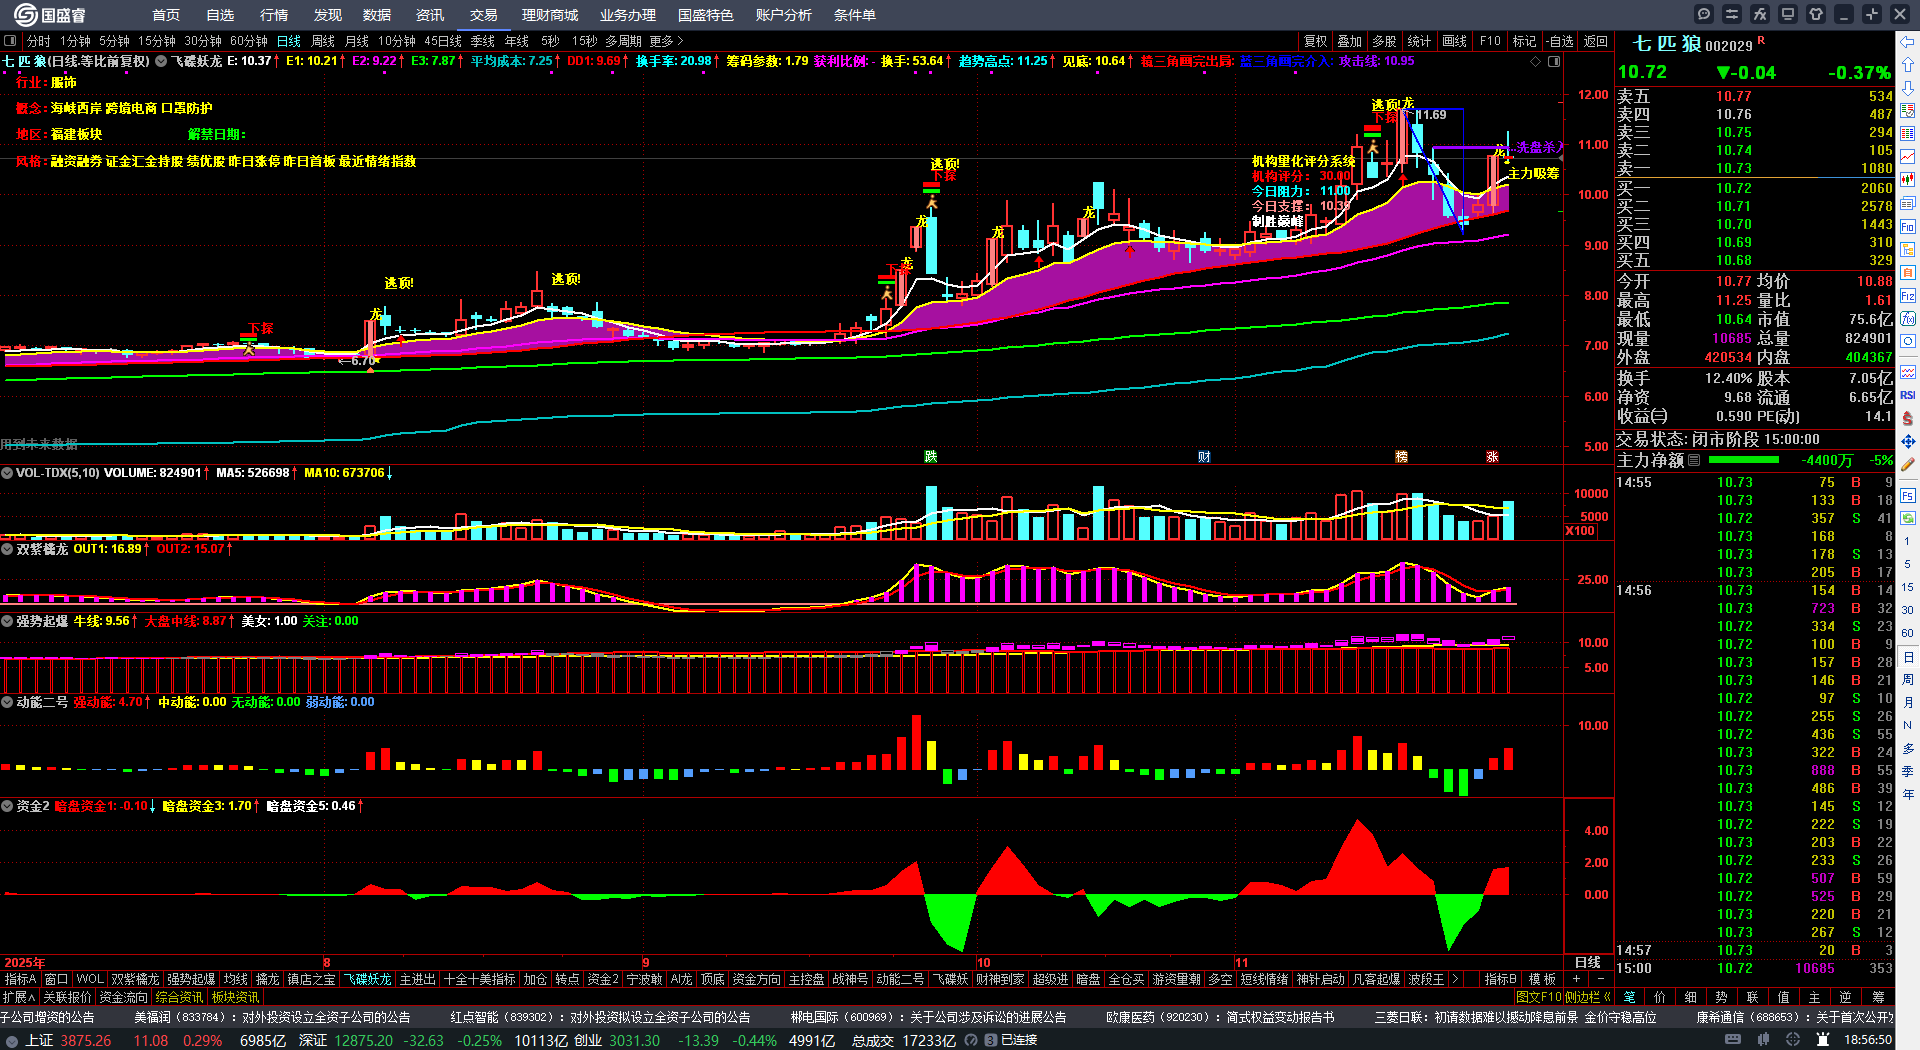
Task: Click the green 主力净额 progress bar
Action: coord(1744,460)
